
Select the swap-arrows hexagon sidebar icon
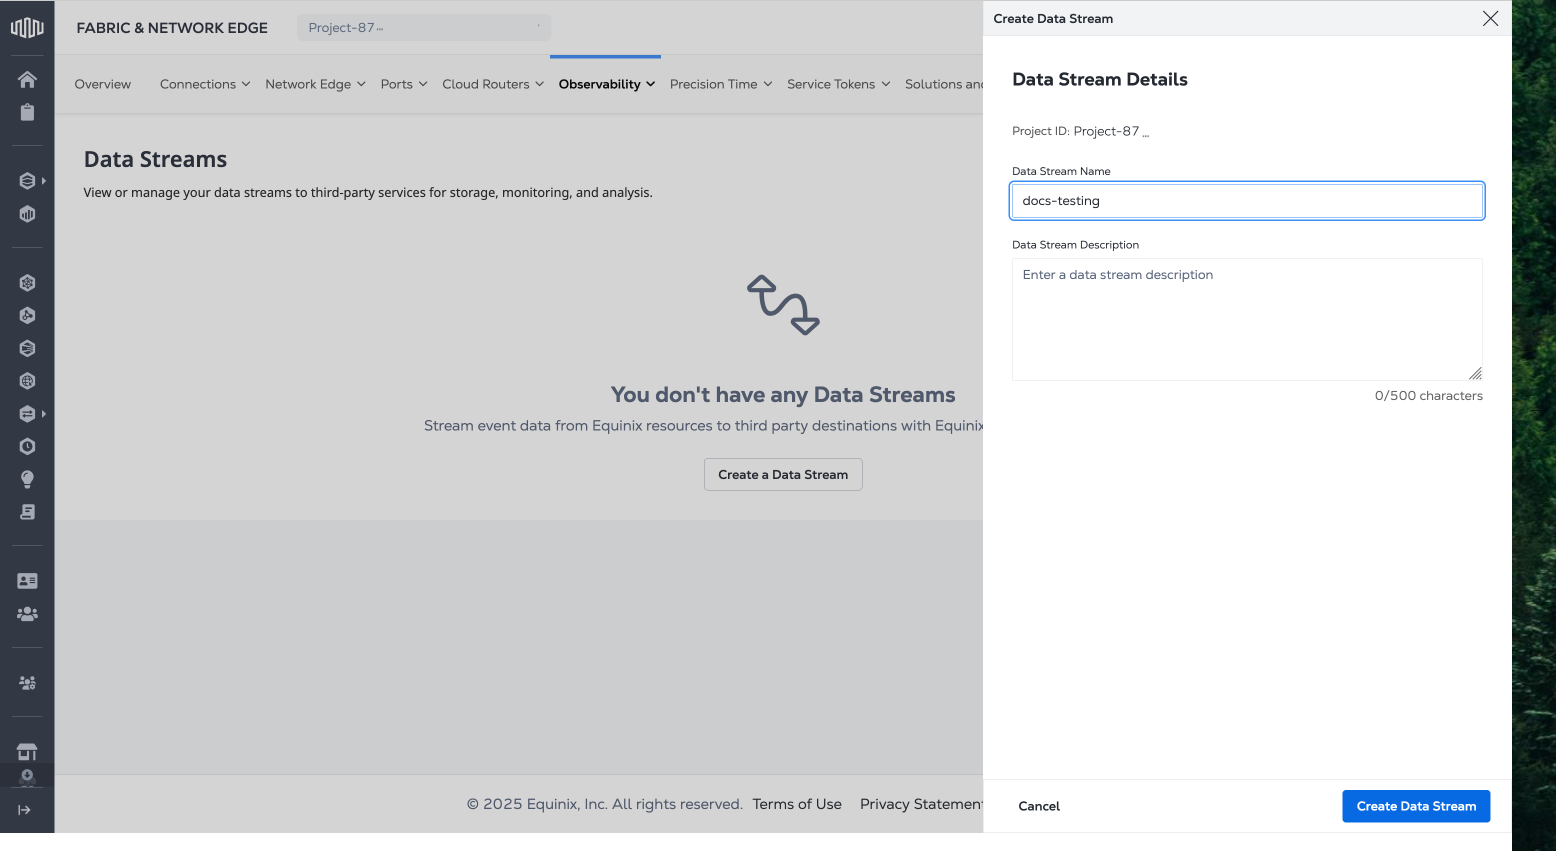click(x=27, y=414)
